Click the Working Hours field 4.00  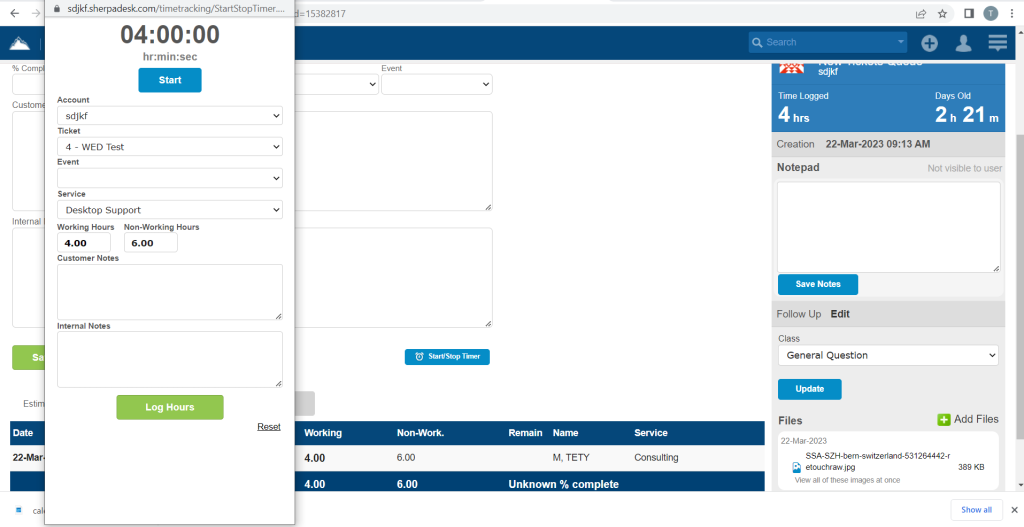pos(84,243)
